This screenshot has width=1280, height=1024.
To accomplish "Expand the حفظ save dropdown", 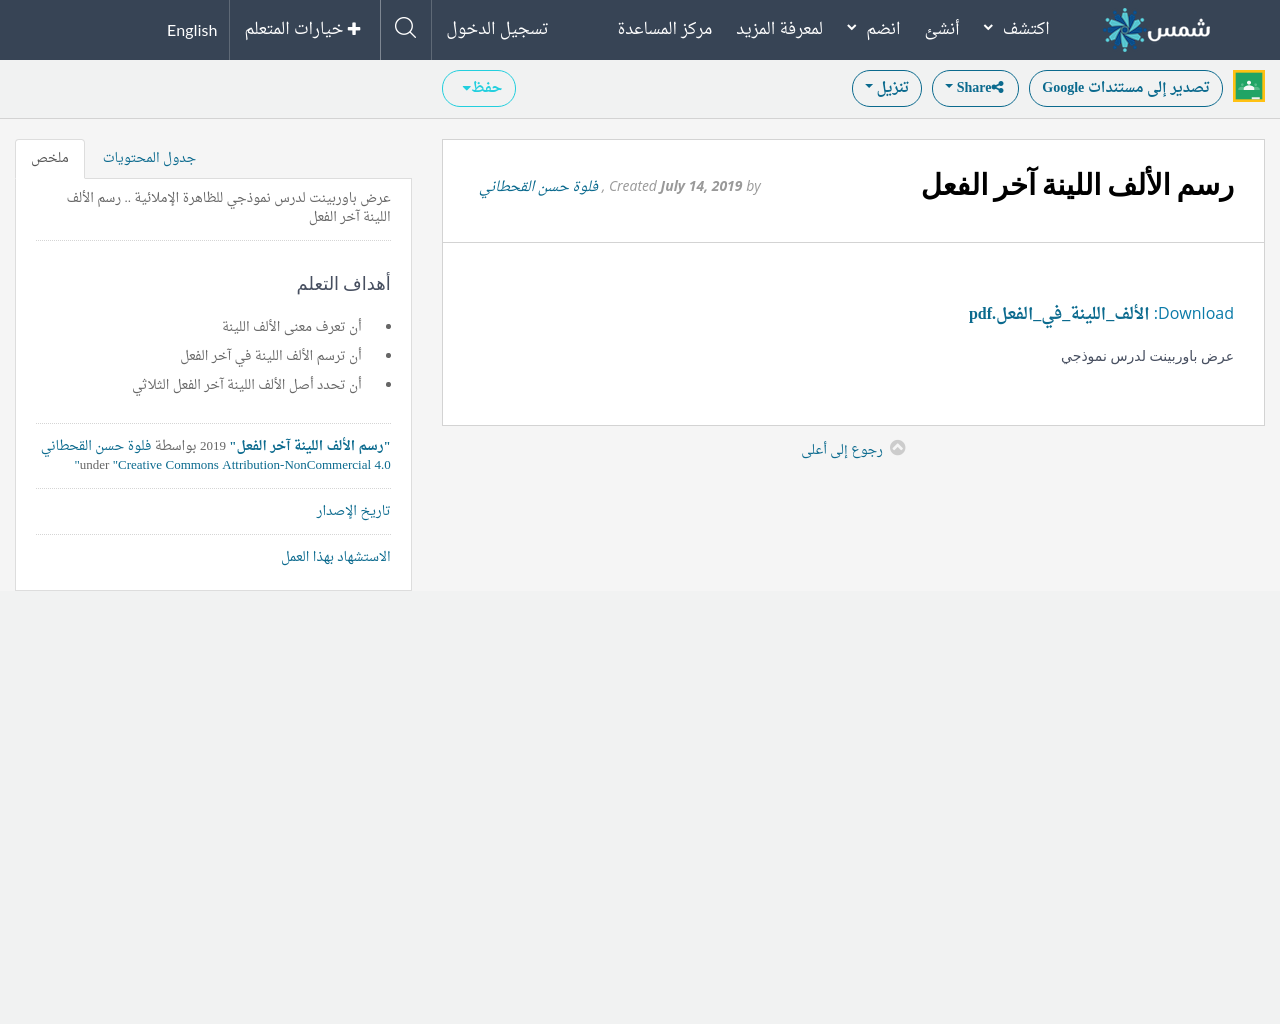I will (479, 88).
